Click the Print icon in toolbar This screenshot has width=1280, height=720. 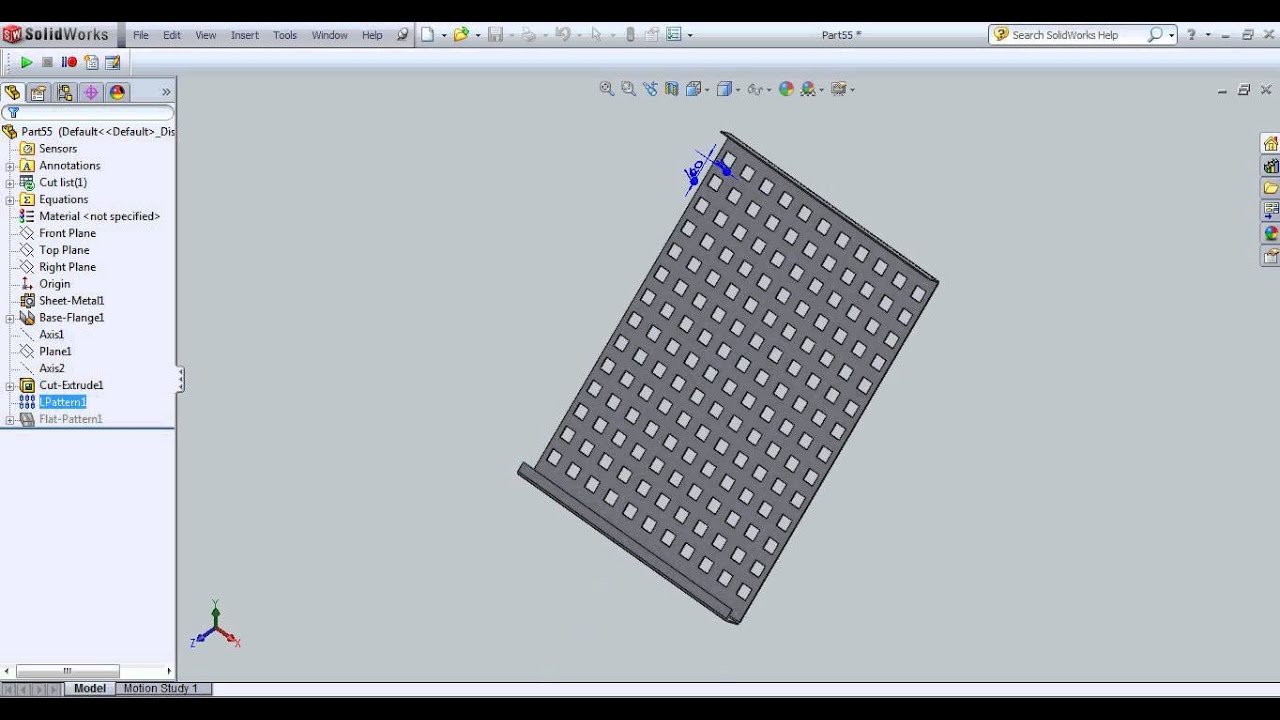coord(528,35)
